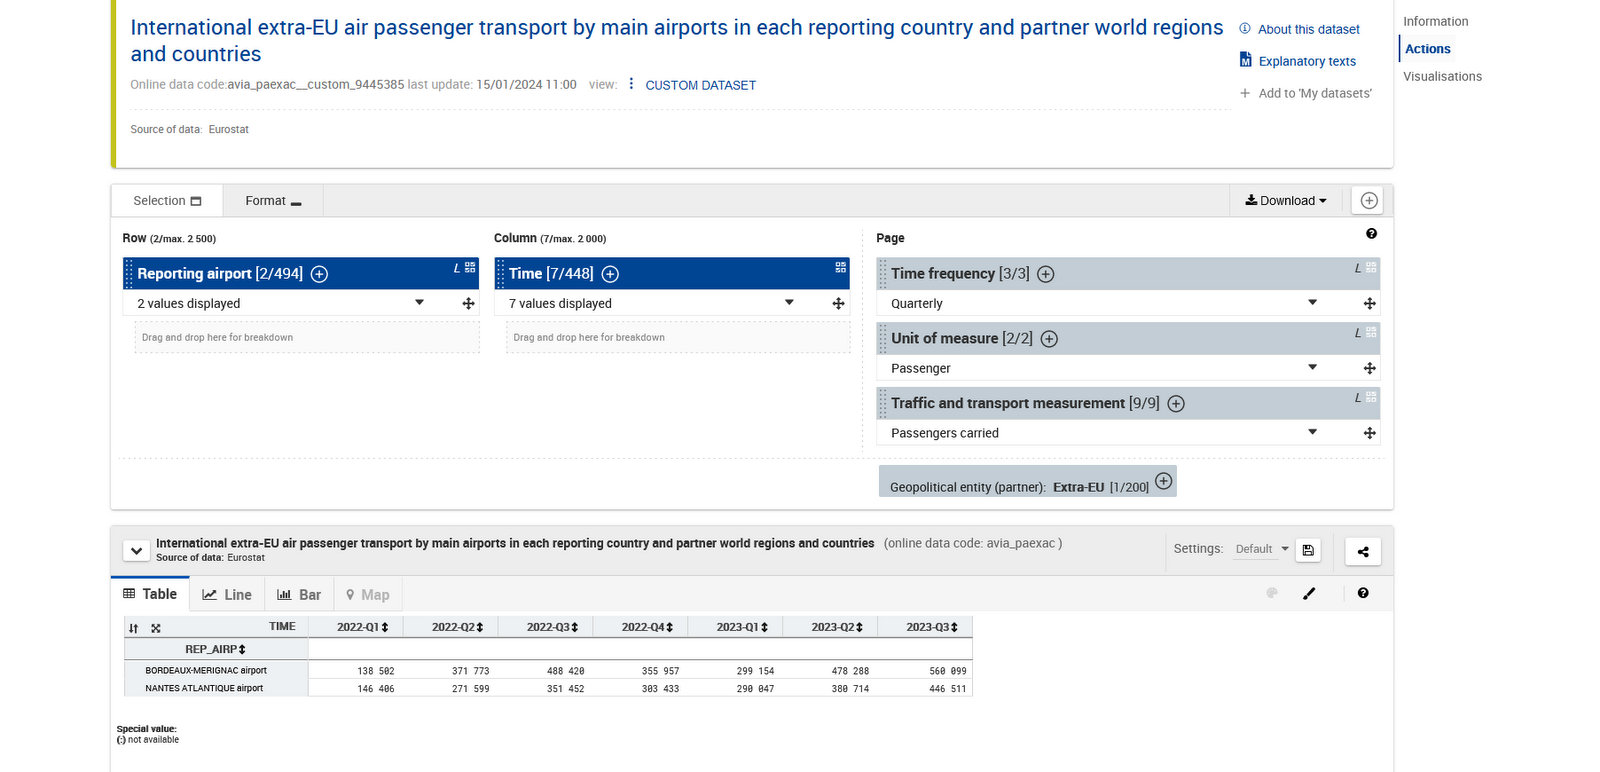Click the expand arrows icon in the table corner
This screenshot has width=1600, height=772.
pyautogui.click(x=156, y=628)
